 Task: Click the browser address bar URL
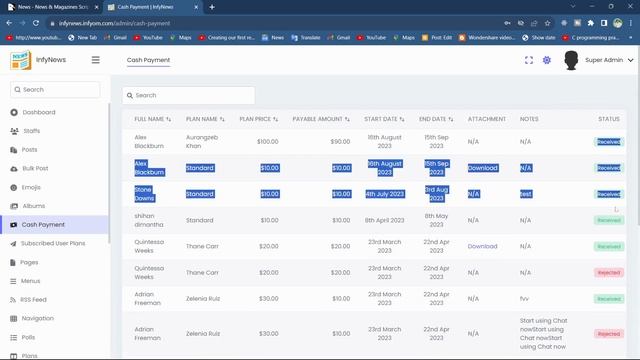[x=114, y=23]
